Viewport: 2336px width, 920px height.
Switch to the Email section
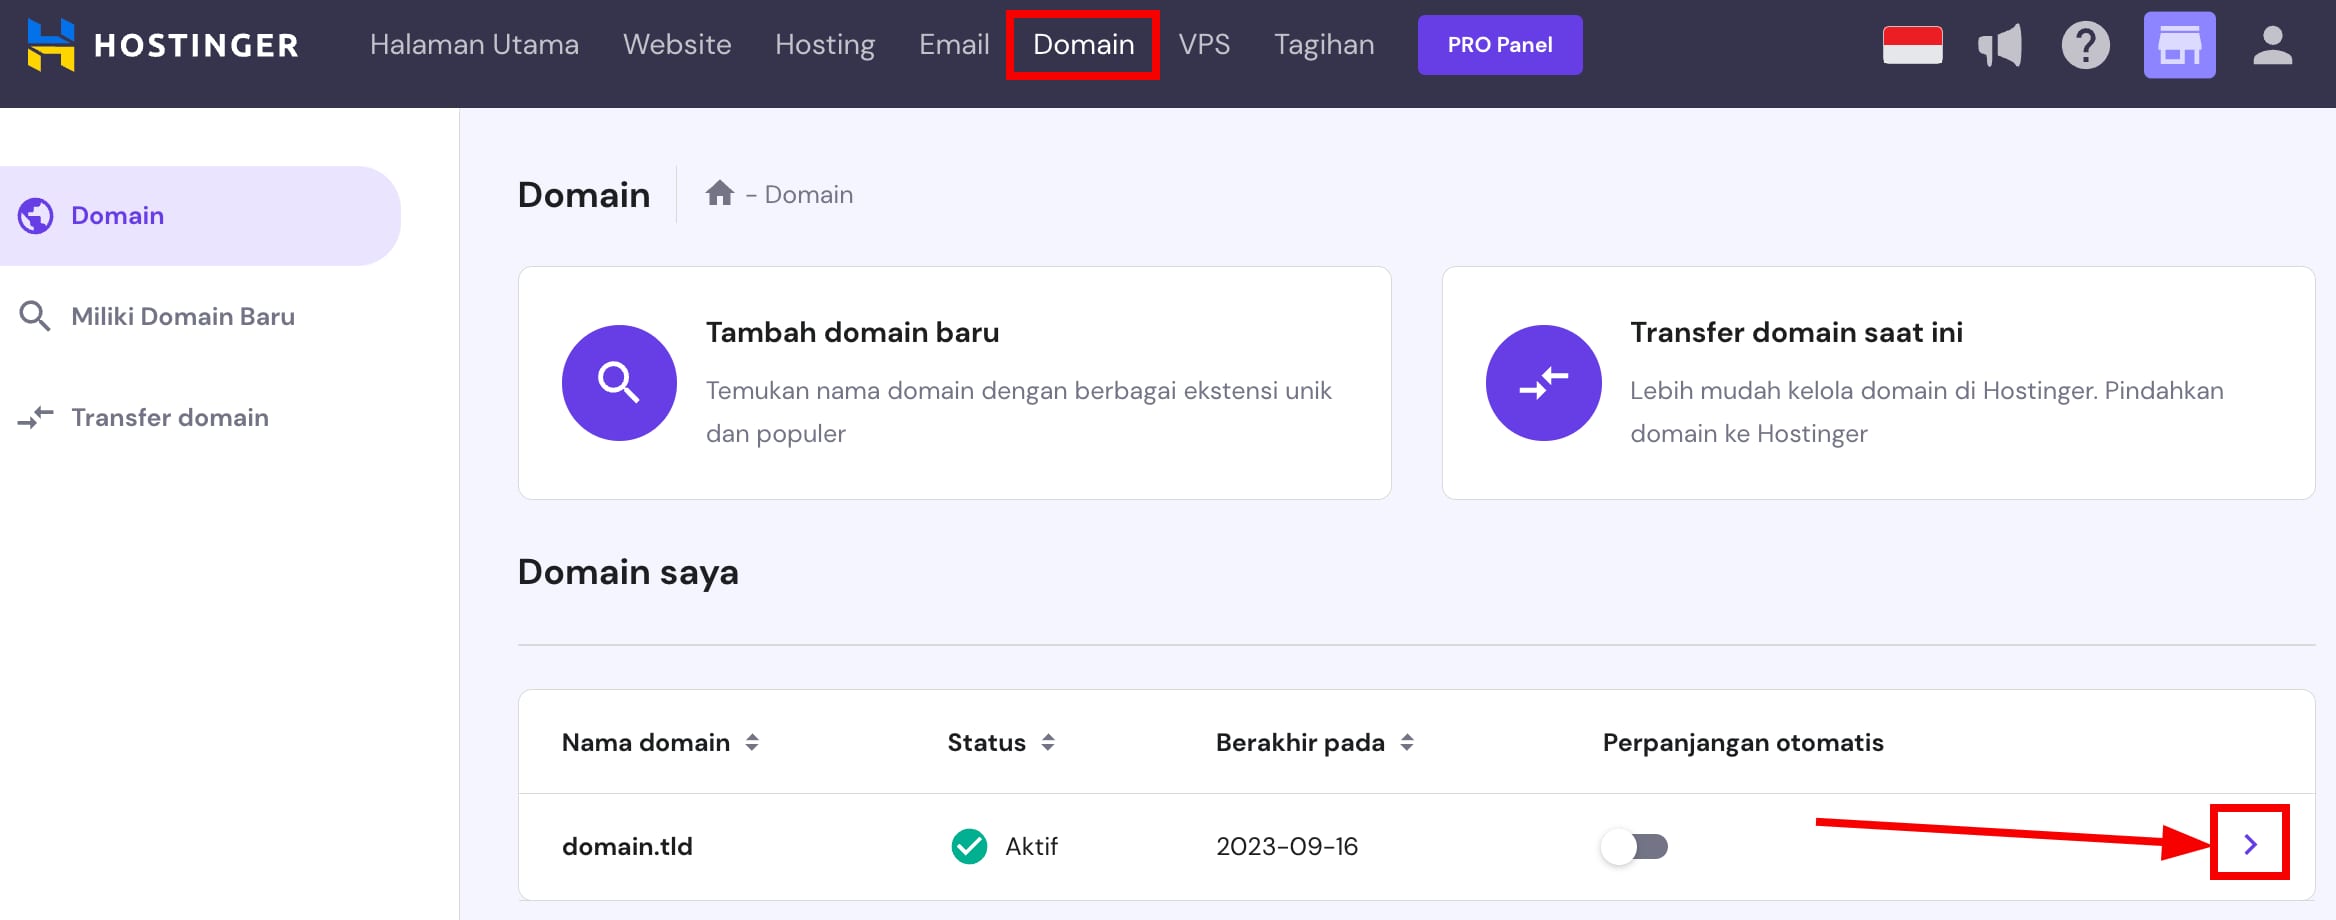pyautogui.click(x=953, y=44)
